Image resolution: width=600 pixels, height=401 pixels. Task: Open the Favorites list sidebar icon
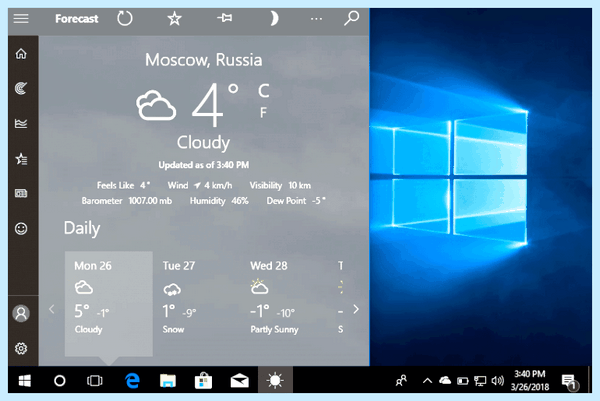[x=21, y=158]
